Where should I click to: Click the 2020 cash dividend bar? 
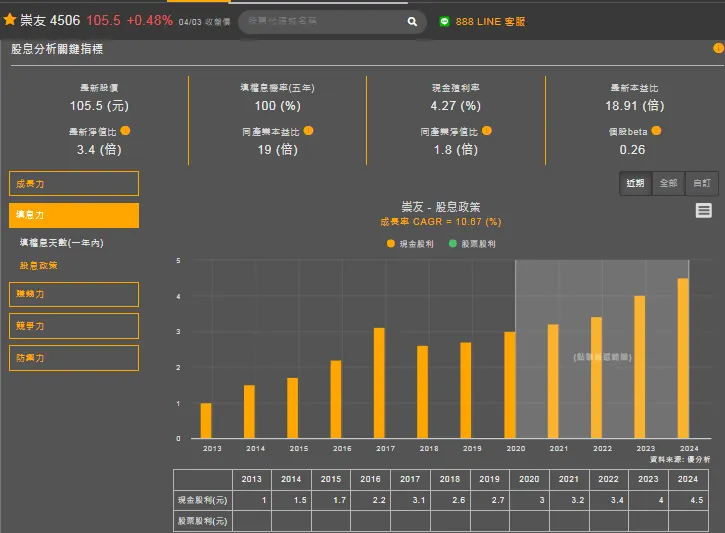pyautogui.click(x=510, y=385)
